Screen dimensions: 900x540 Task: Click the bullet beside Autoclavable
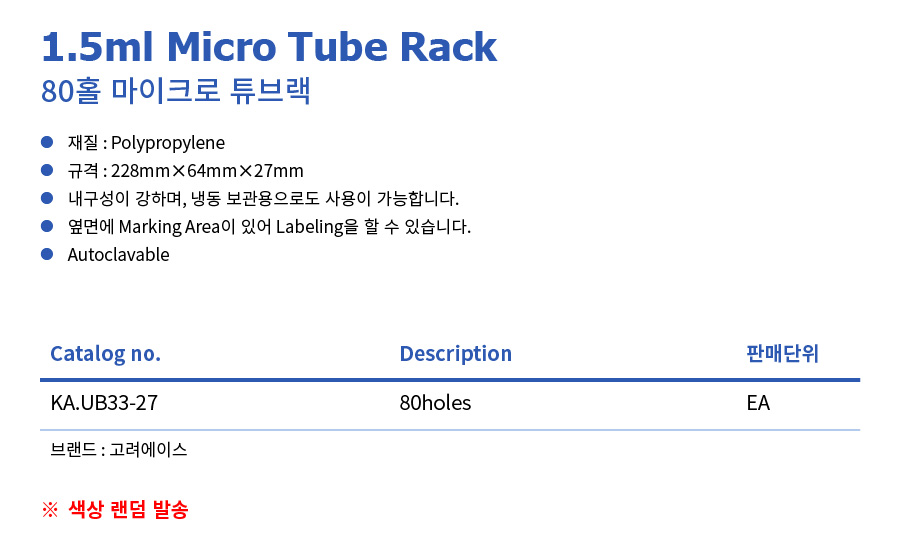tap(47, 254)
